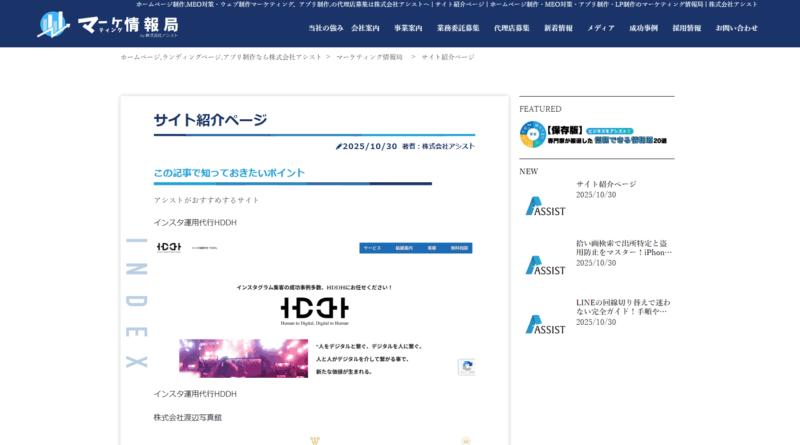Select 業務委託募集 in the top navigation

pyautogui.click(x=458, y=28)
